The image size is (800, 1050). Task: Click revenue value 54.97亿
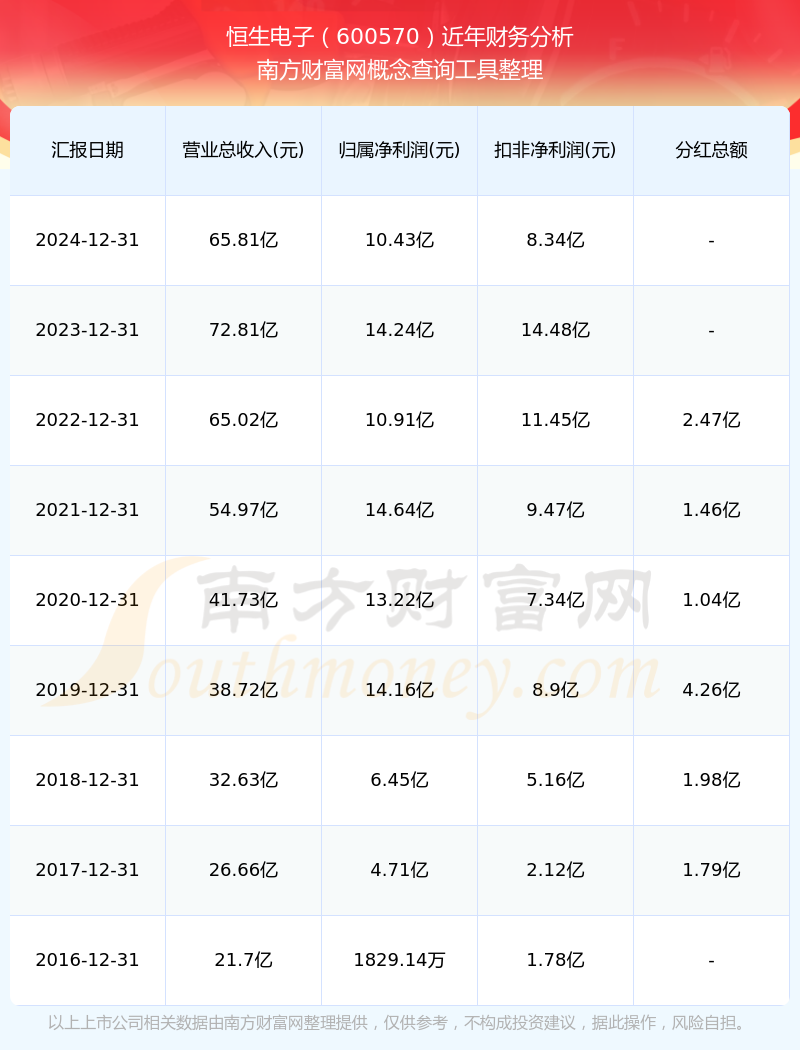pos(244,510)
